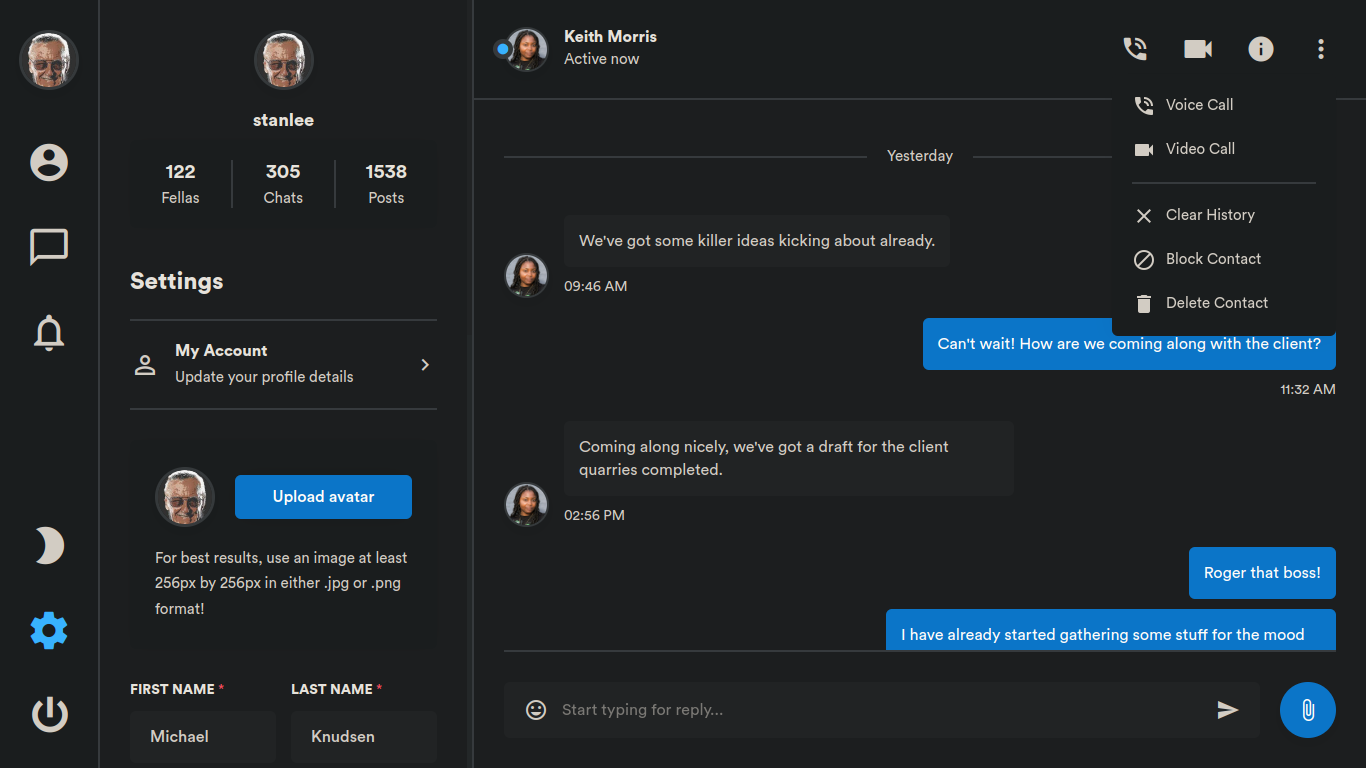Open the profile icon in left sidebar
The height and width of the screenshot is (768, 1366).
click(x=49, y=162)
